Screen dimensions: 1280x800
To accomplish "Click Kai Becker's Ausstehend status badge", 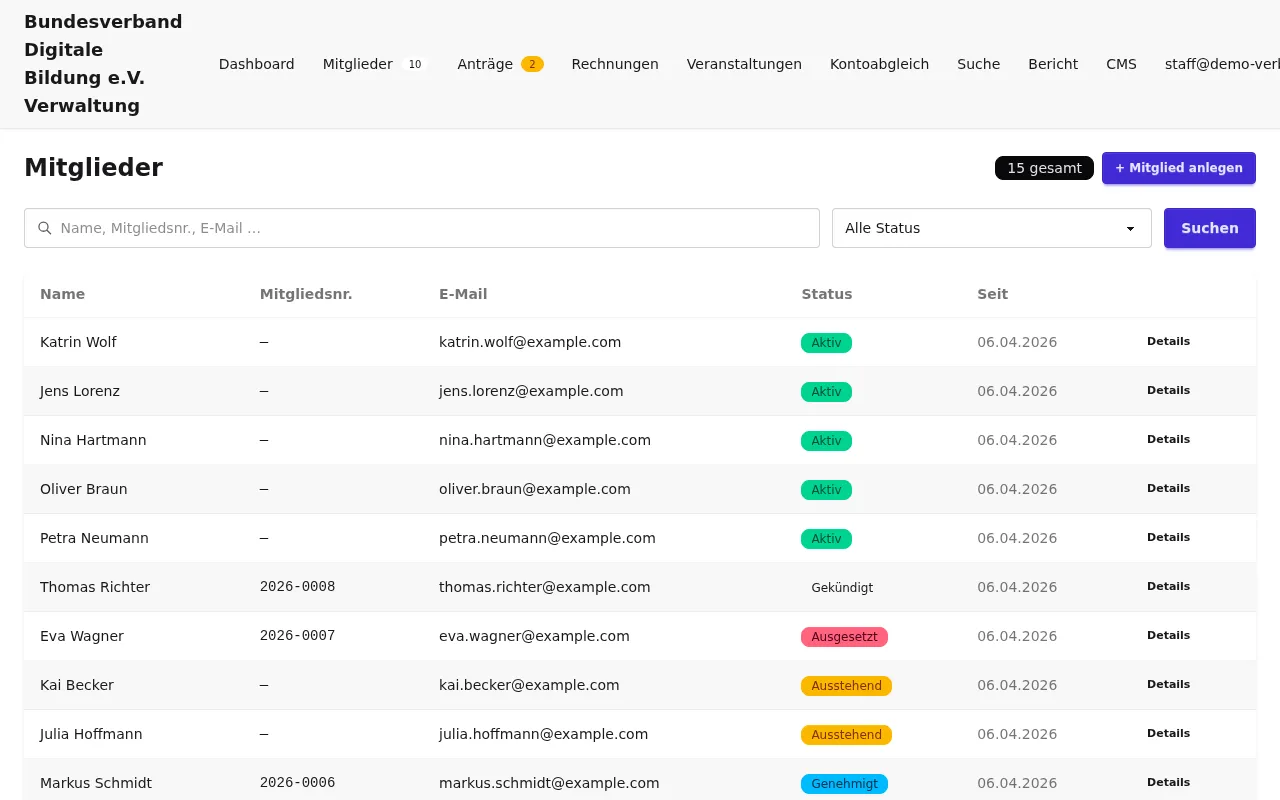I will pyautogui.click(x=846, y=686).
